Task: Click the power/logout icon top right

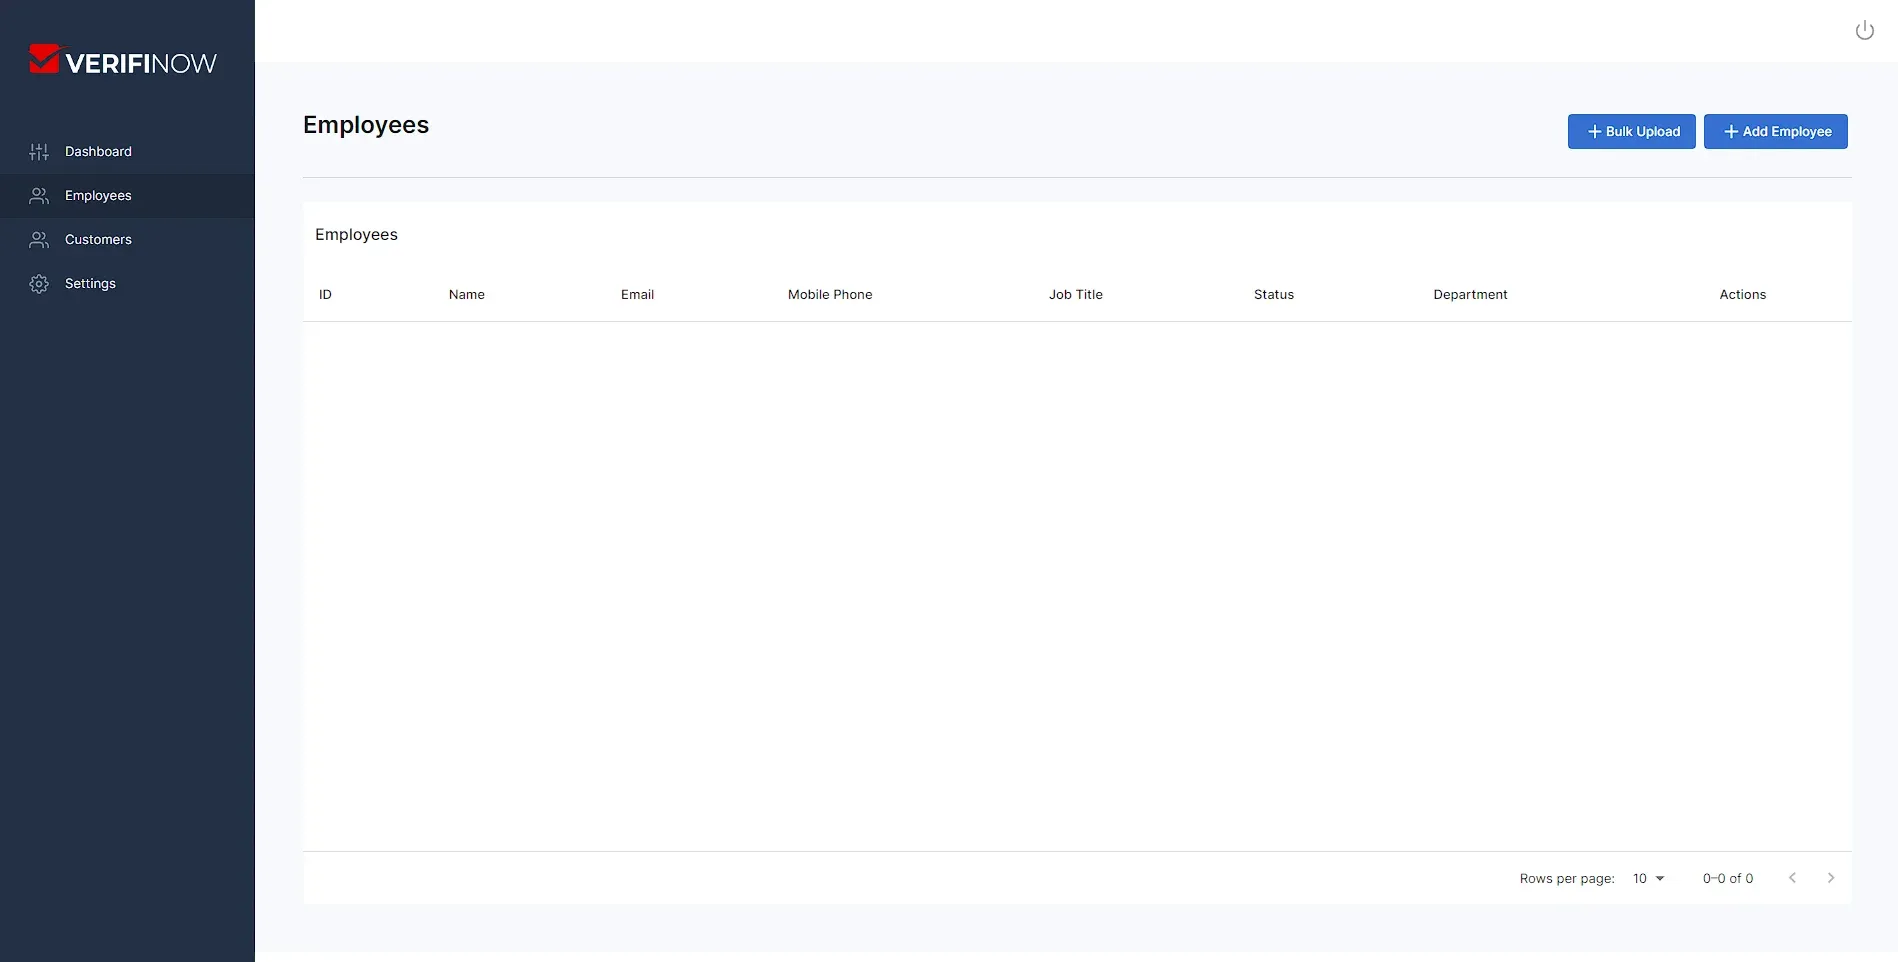Action: (x=1864, y=29)
